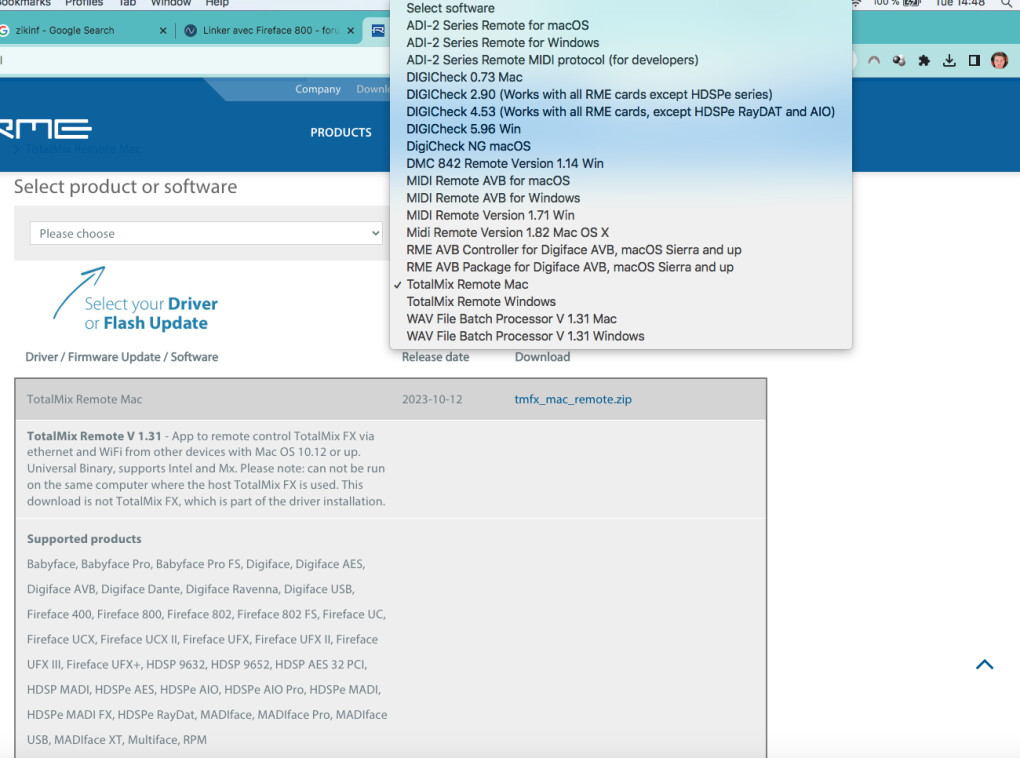Image resolution: width=1020 pixels, height=758 pixels.
Task: Select 'DMC 842 Remote Version 1.14 Win'
Action: pyautogui.click(x=505, y=163)
